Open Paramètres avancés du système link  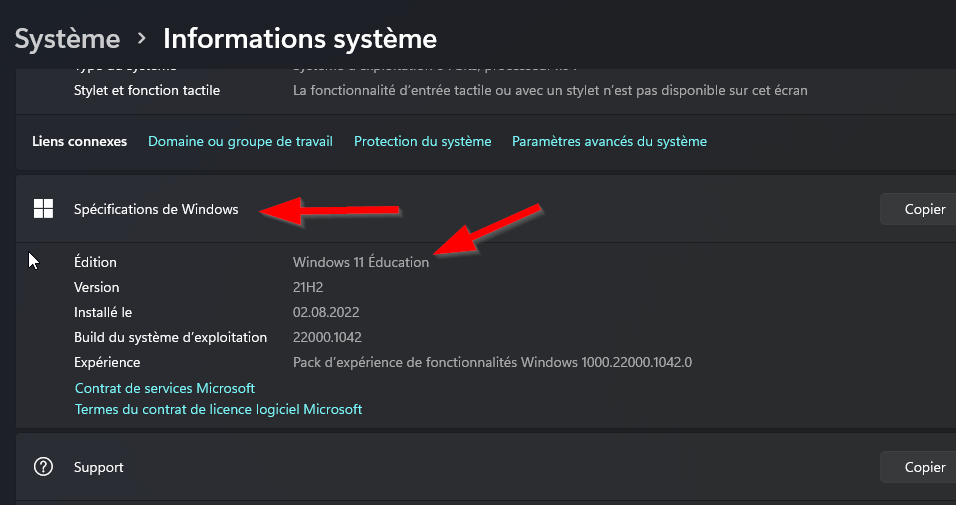tap(609, 141)
